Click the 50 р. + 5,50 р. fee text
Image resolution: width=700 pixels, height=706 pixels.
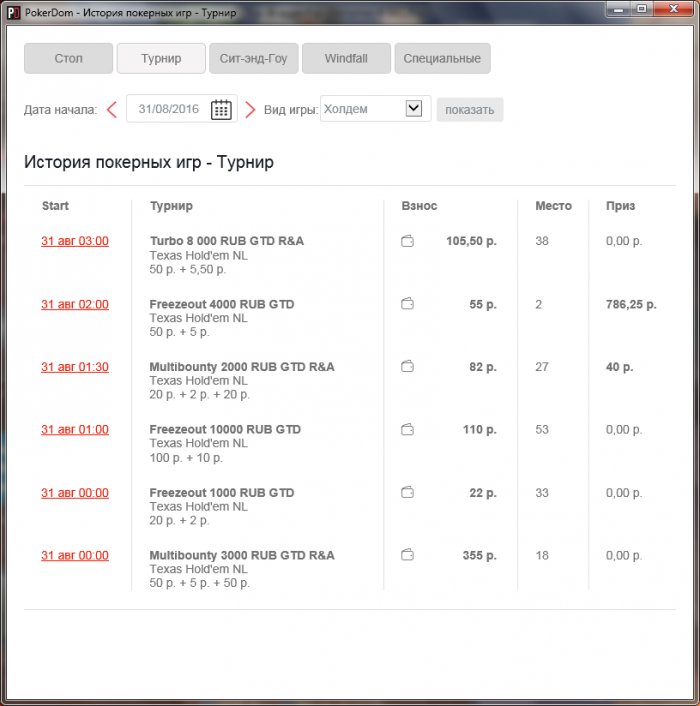(188, 269)
